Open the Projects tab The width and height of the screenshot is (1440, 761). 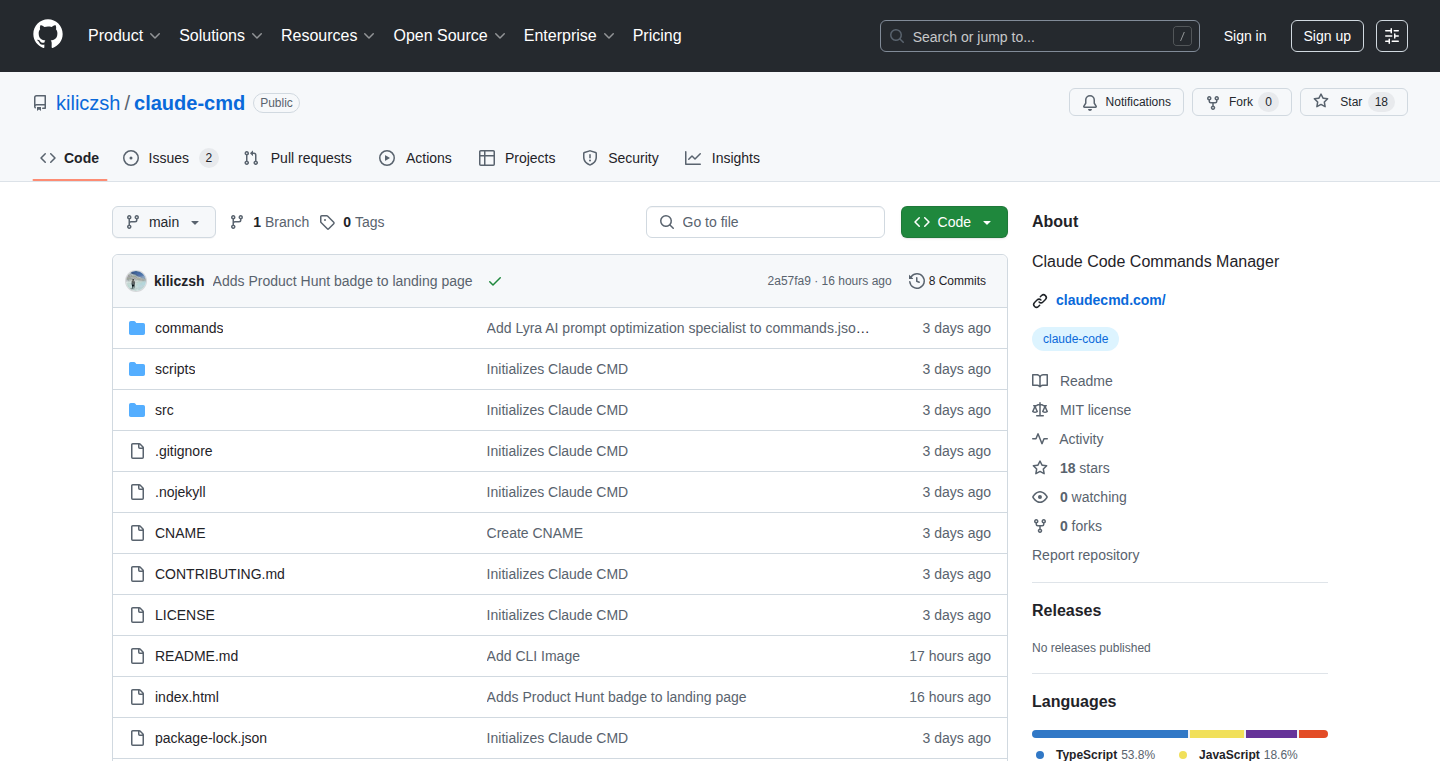point(517,158)
